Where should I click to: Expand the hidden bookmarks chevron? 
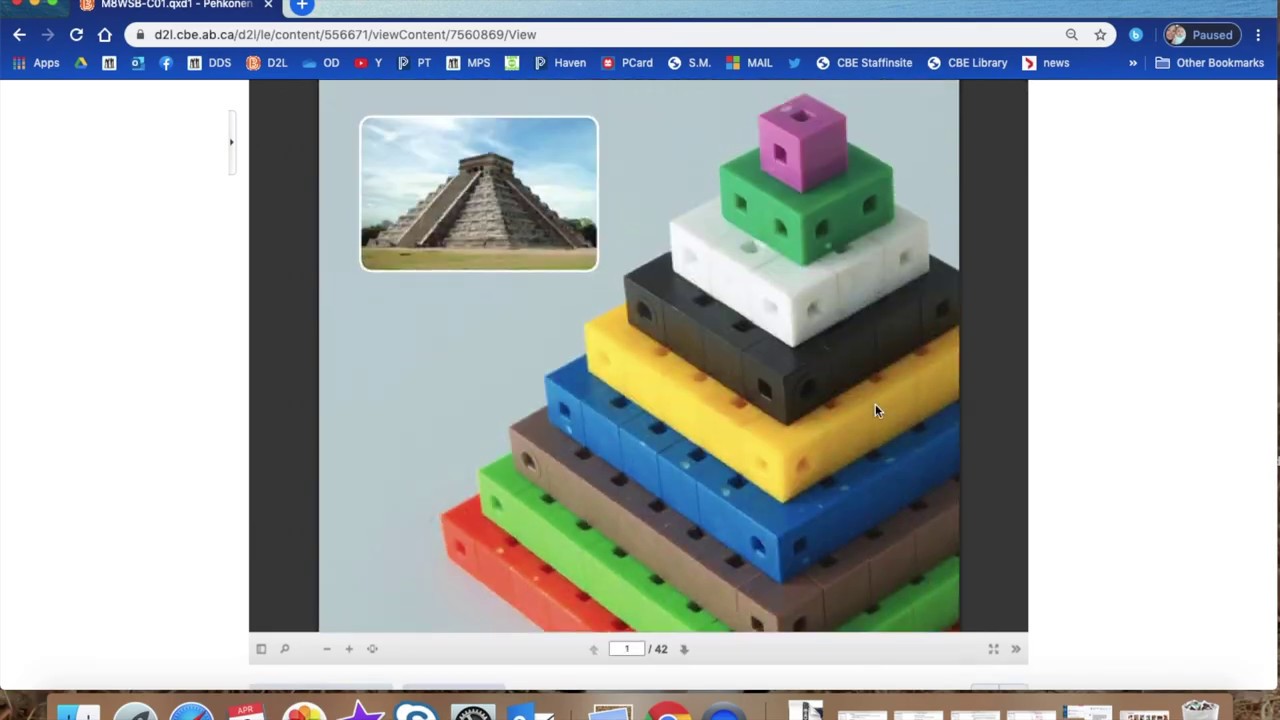point(1133,63)
